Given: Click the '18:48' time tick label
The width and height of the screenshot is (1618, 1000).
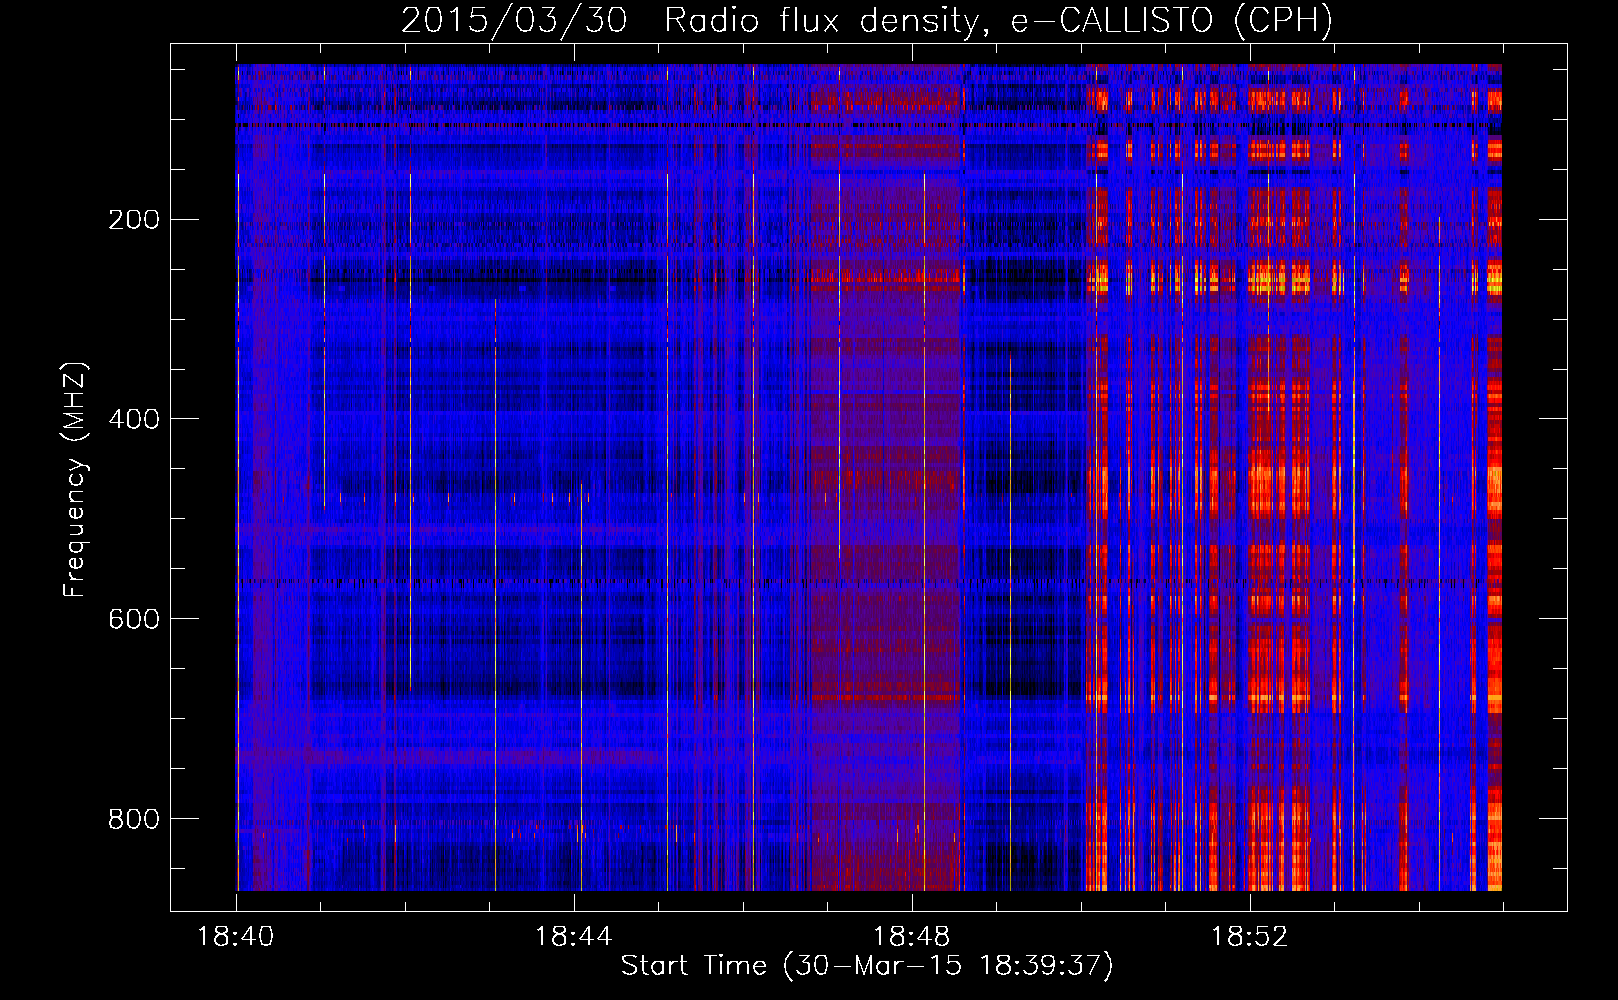Looking at the screenshot, I should tap(912, 937).
